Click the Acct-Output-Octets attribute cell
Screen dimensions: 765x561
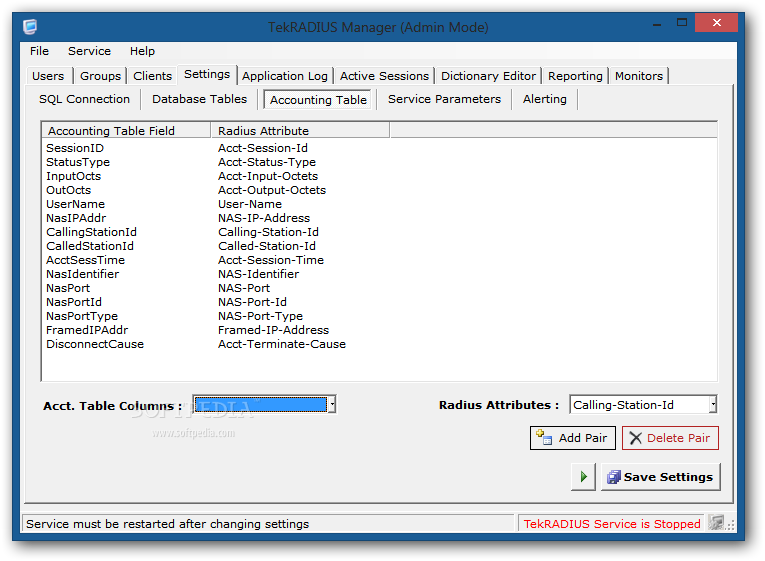point(272,190)
